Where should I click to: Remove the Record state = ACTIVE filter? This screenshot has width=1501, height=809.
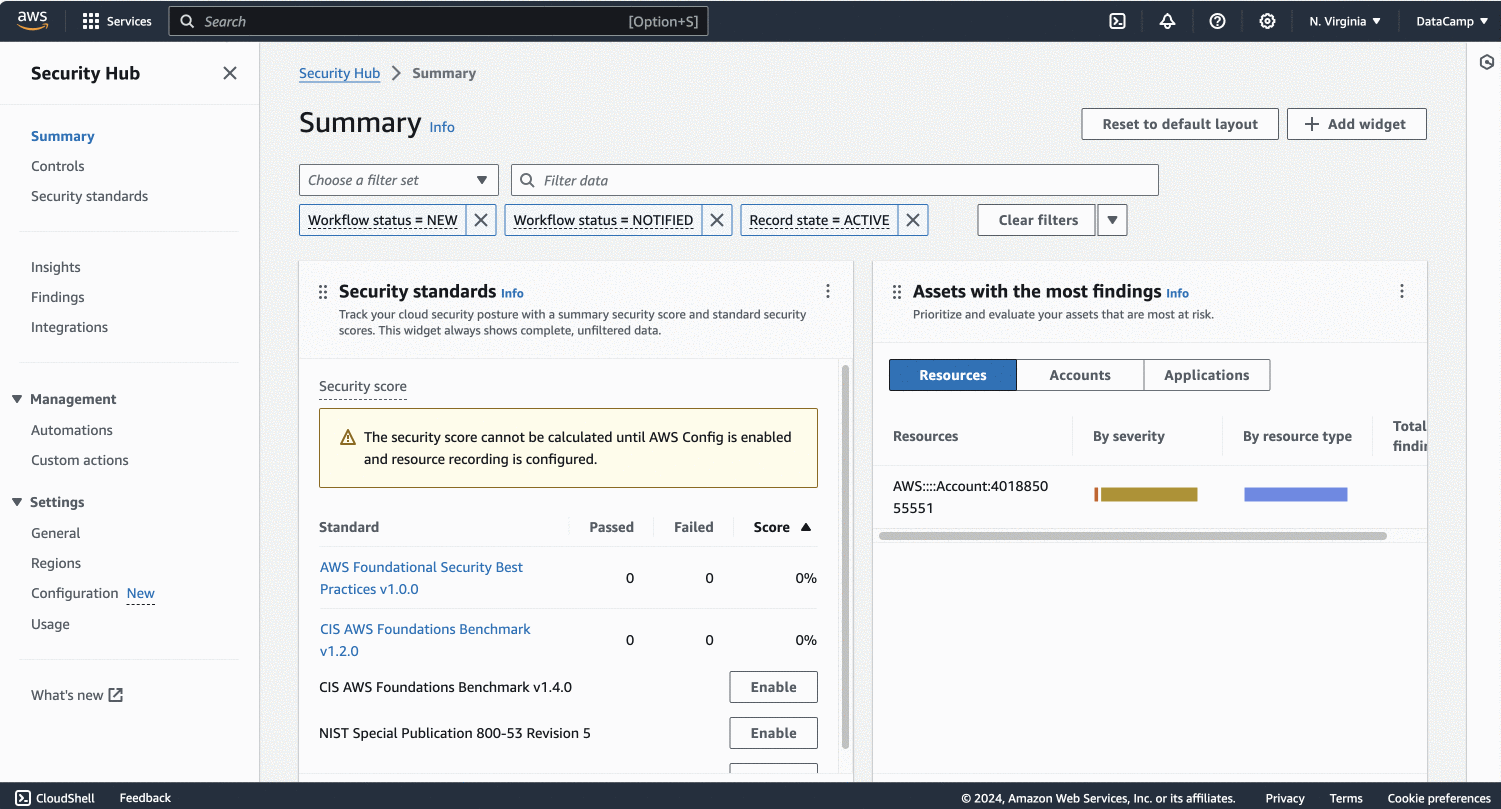[x=913, y=220]
